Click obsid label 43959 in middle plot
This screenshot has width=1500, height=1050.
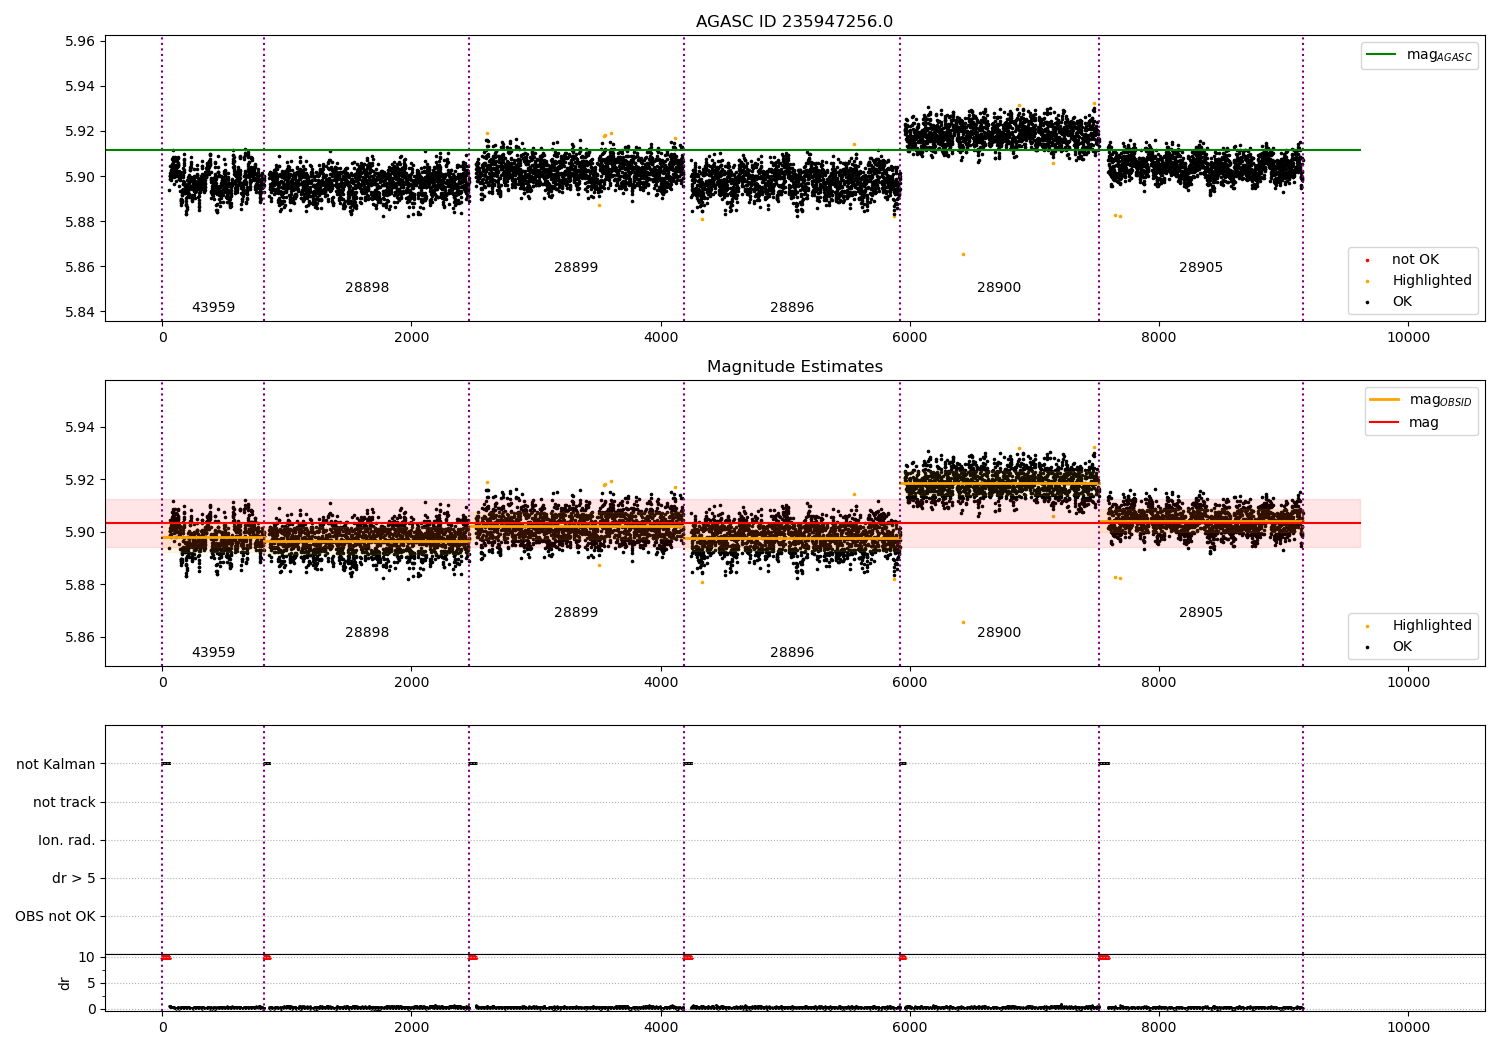click(x=213, y=653)
